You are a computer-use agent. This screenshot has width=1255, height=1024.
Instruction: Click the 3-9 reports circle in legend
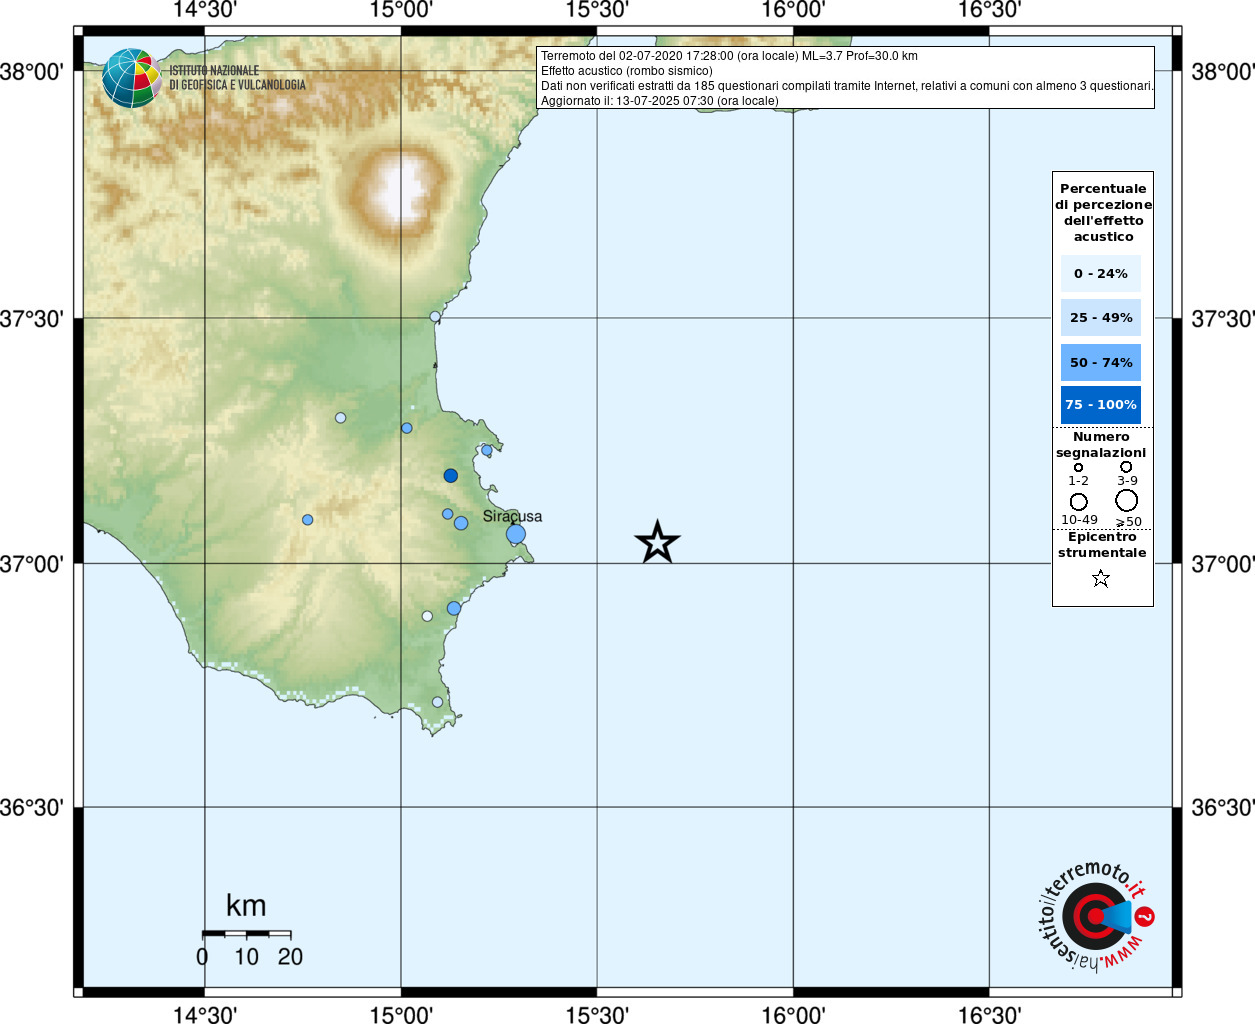pos(1126,466)
